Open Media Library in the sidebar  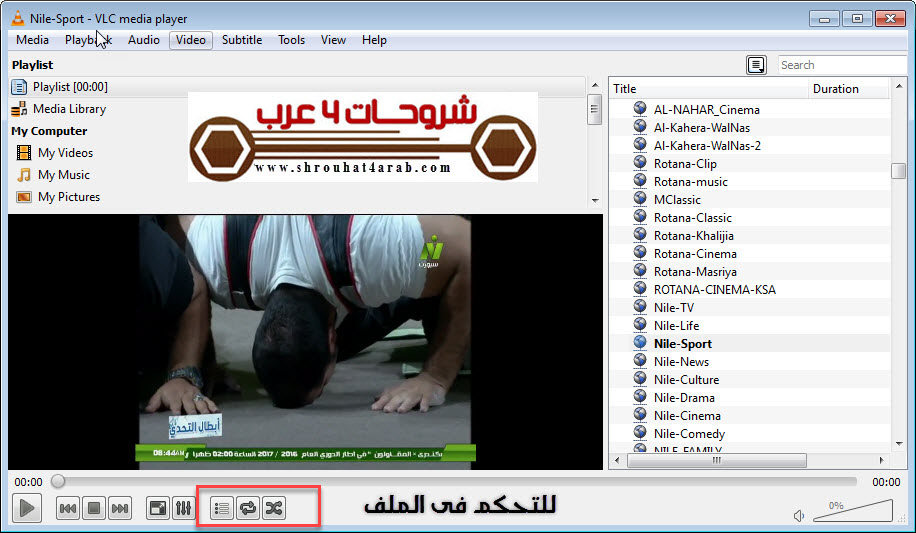pos(70,109)
